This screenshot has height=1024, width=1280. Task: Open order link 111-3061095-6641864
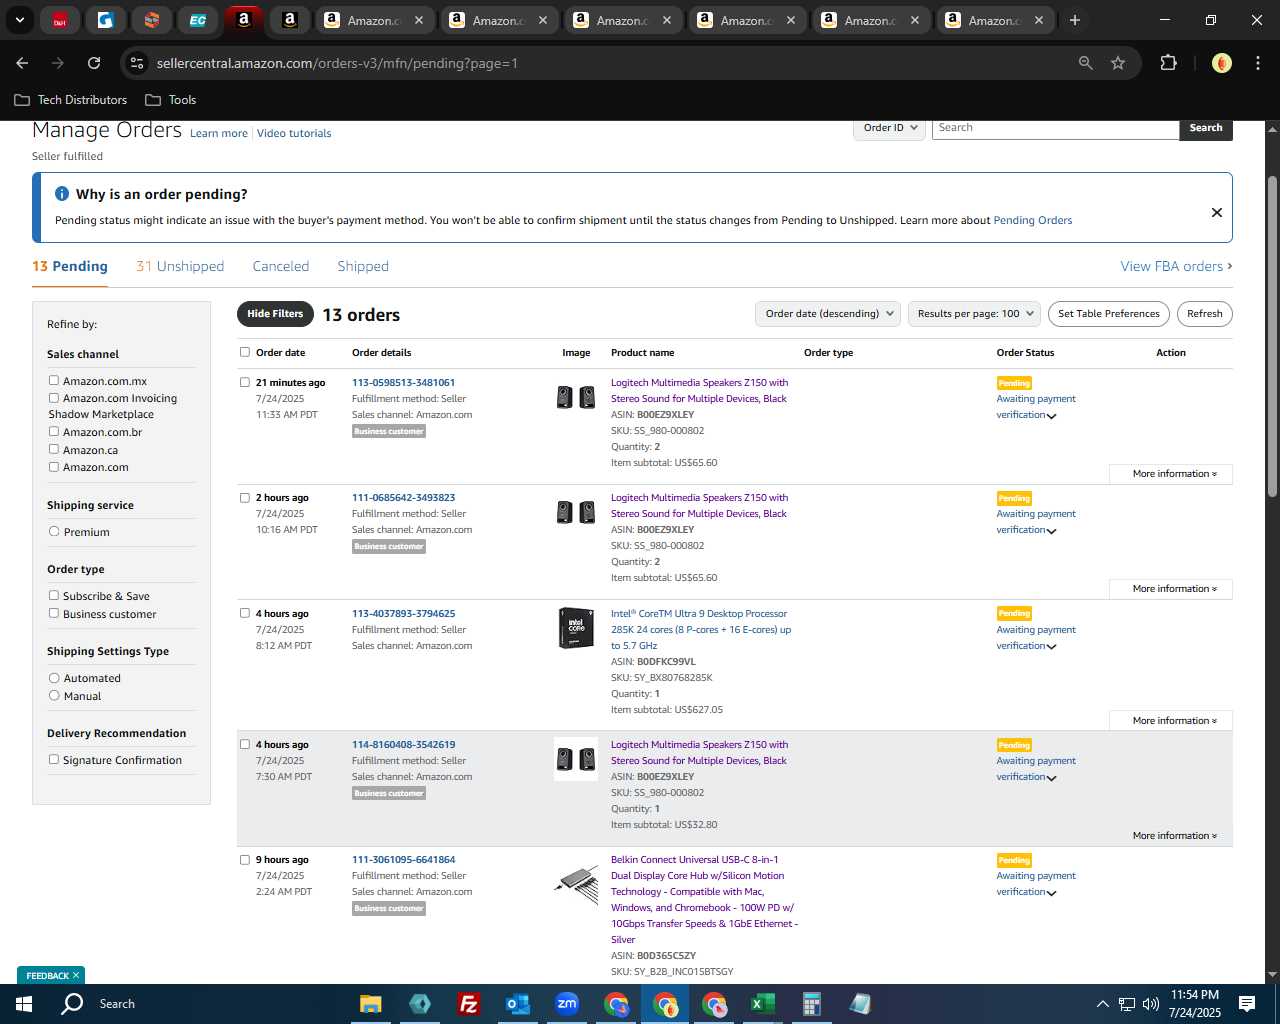tap(403, 860)
